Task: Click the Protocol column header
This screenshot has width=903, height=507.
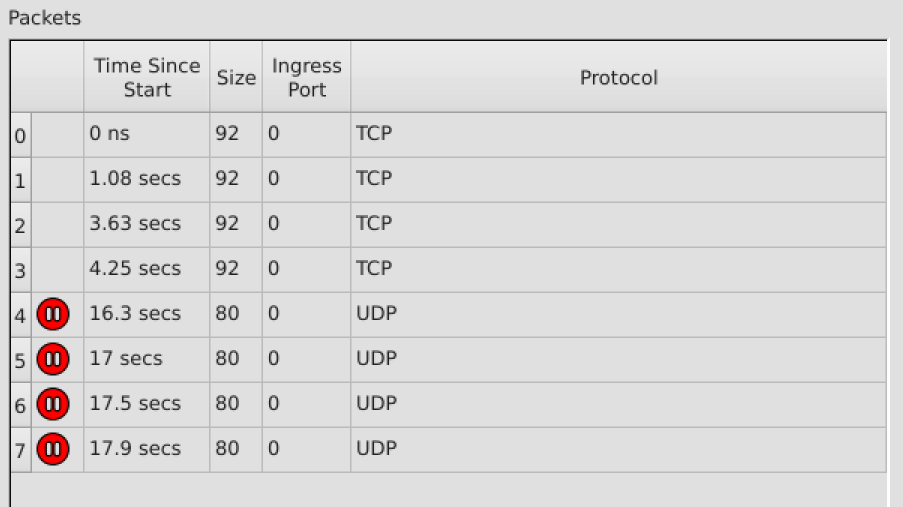Action: tap(618, 78)
